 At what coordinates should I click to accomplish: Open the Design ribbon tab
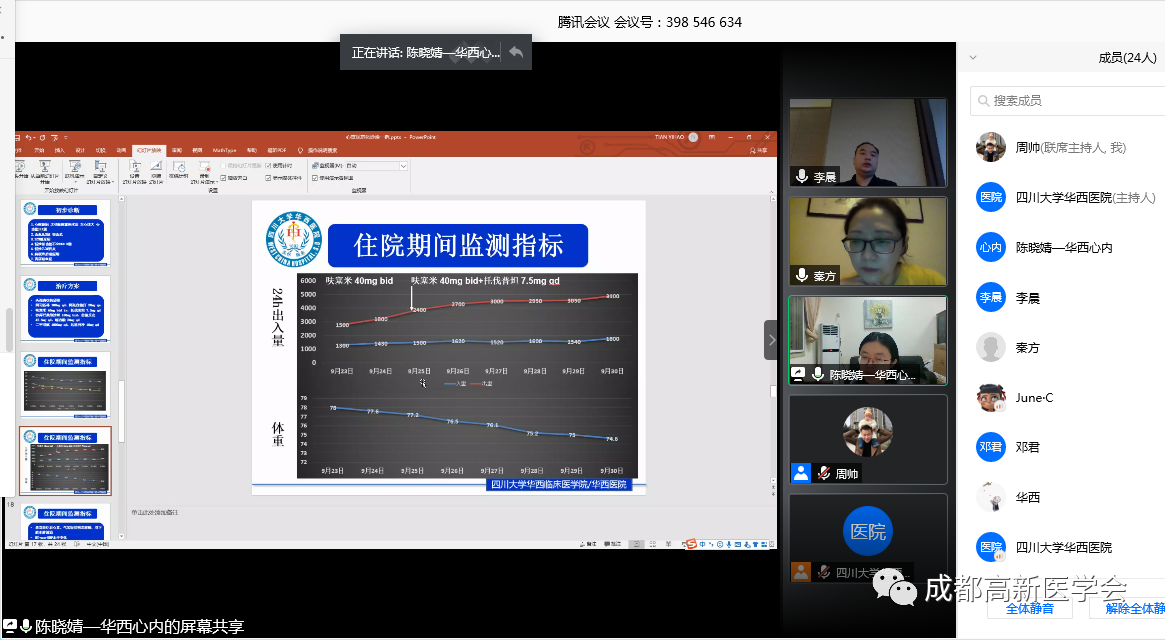(80, 150)
